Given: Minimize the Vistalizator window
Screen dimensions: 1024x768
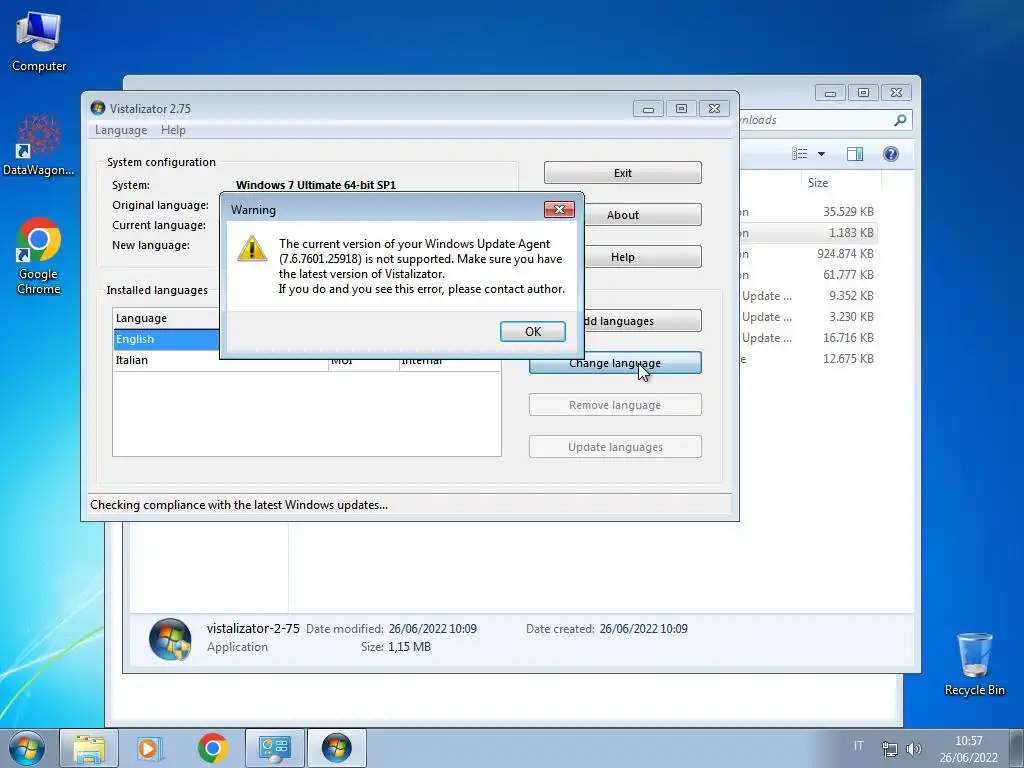Looking at the screenshot, I should (648, 108).
